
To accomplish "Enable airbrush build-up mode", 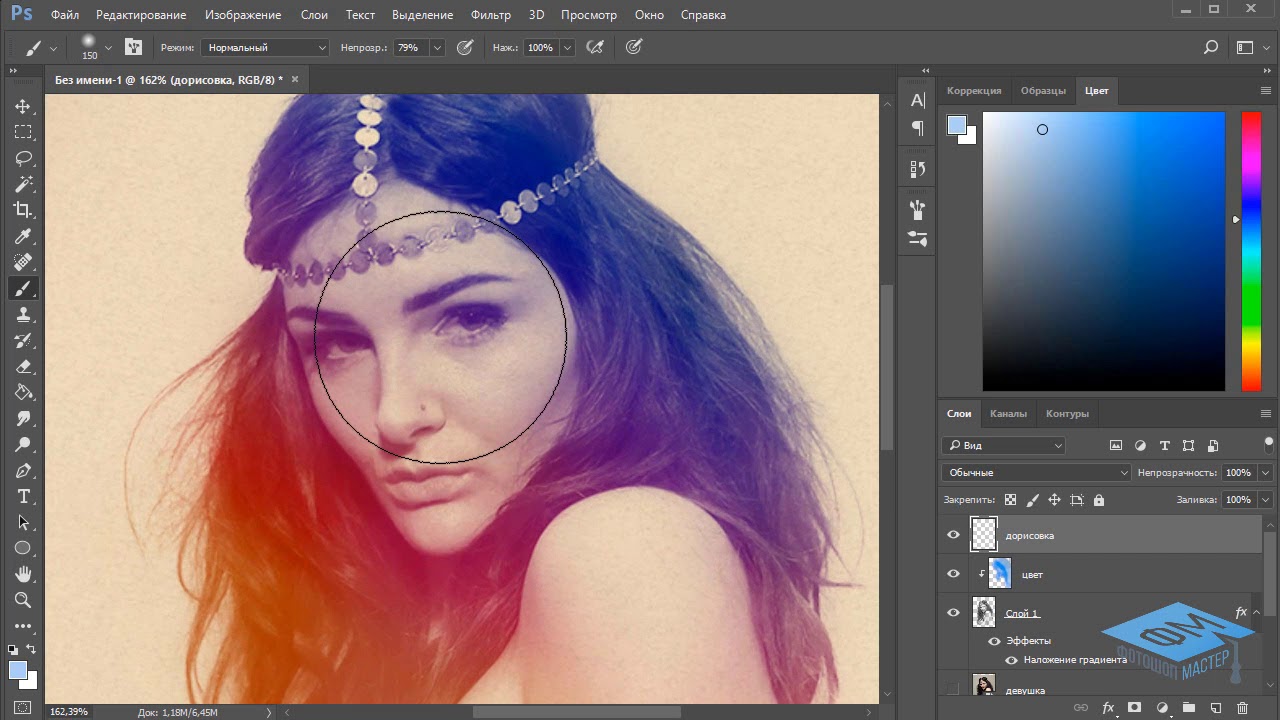I will 595,47.
